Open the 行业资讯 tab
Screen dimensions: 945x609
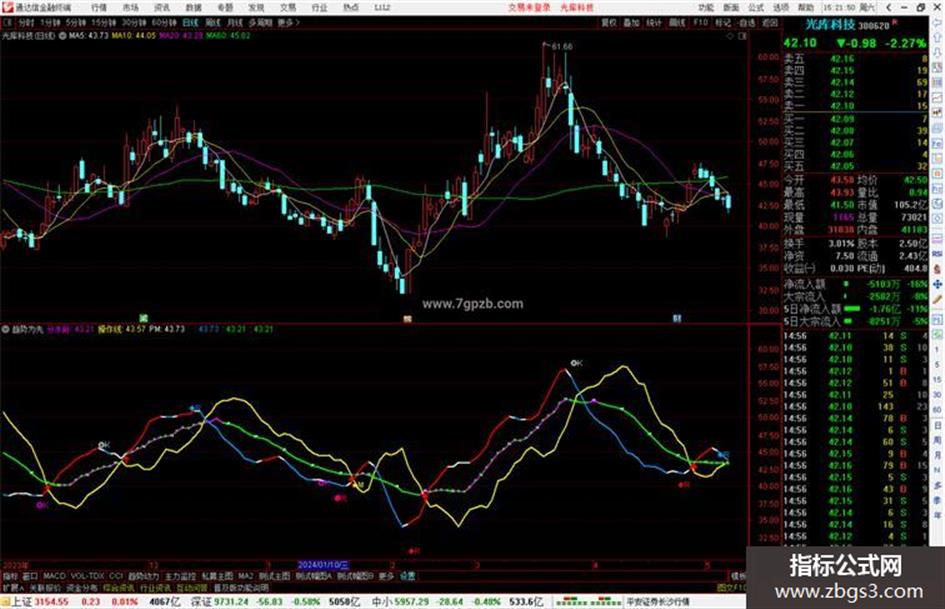pos(155,587)
